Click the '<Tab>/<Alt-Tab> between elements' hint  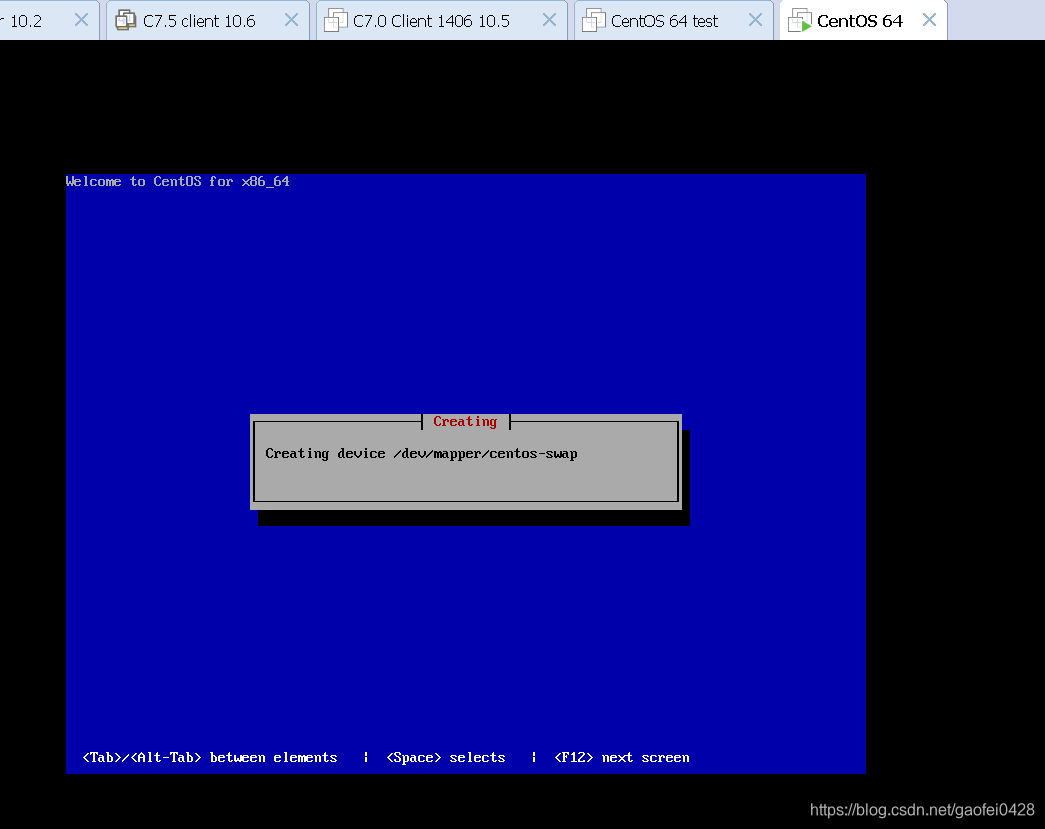(x=209, y=758)
